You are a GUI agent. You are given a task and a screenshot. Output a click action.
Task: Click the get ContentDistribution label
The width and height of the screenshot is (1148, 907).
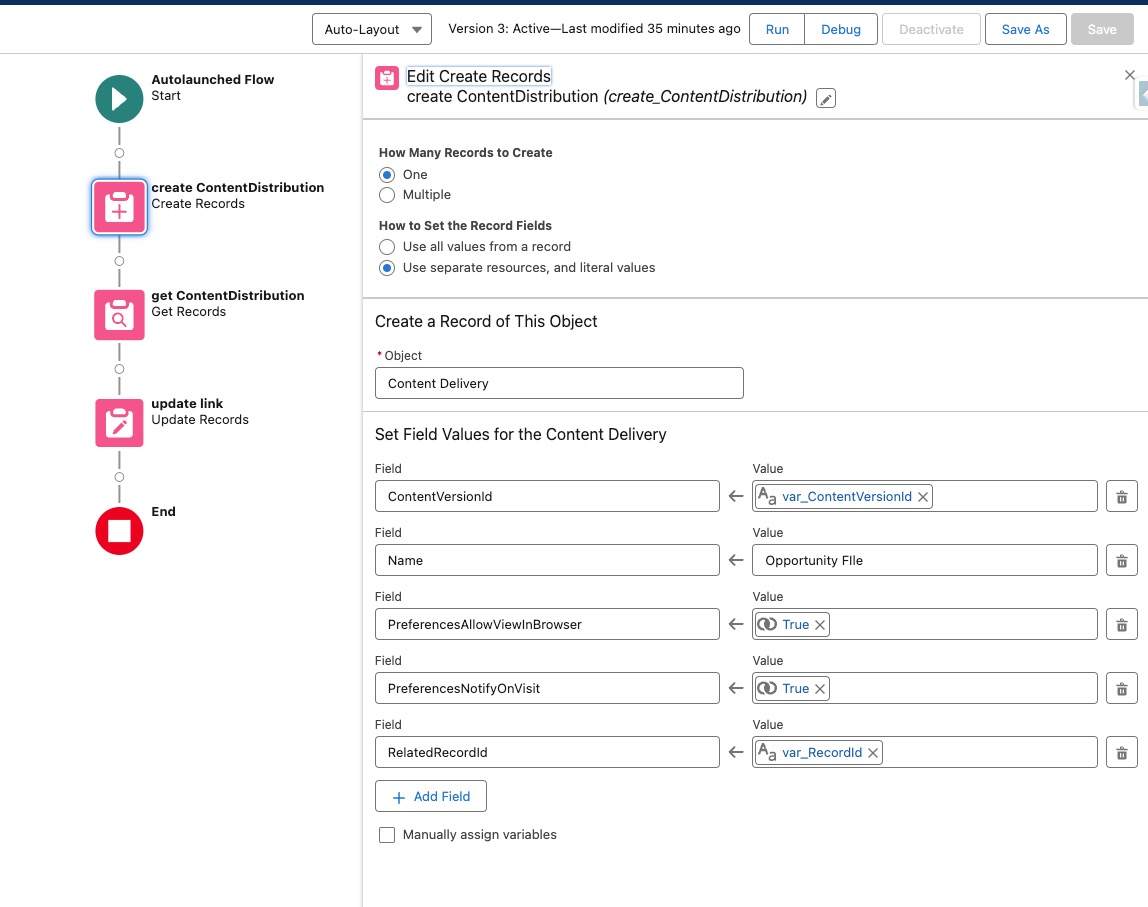point(228,296)
